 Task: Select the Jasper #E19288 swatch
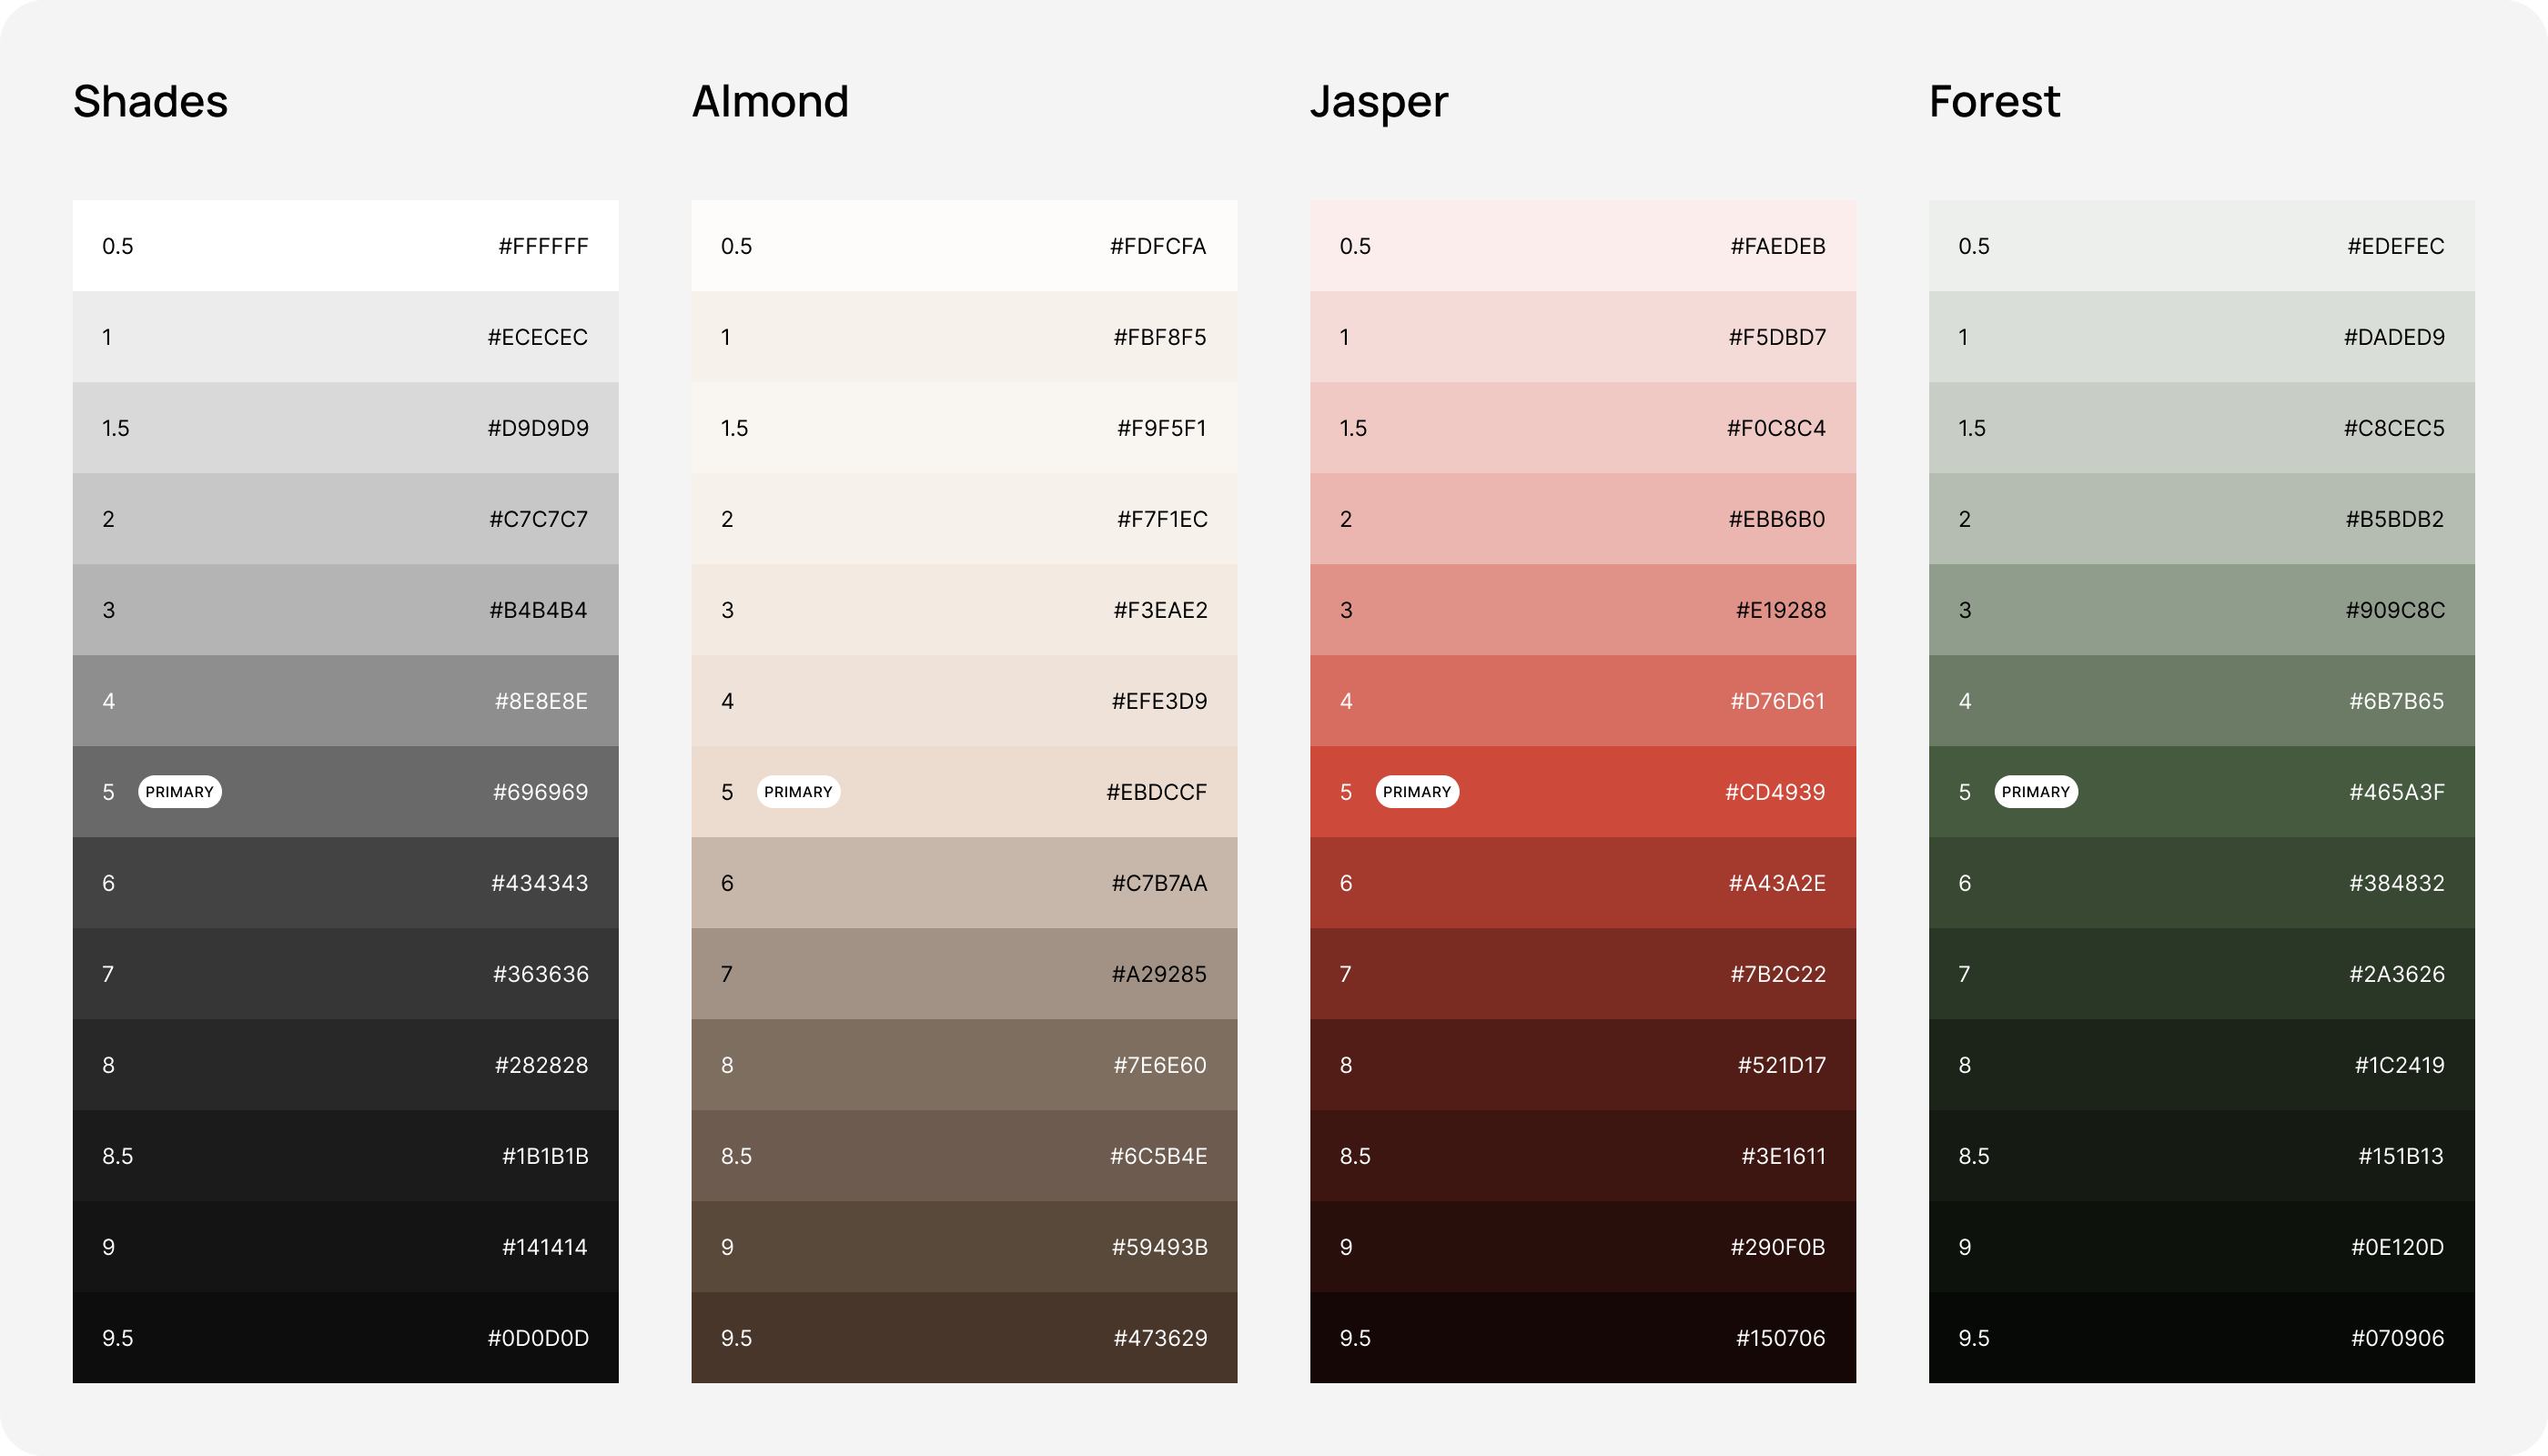pyautogui.click(x=1583, y=610)
